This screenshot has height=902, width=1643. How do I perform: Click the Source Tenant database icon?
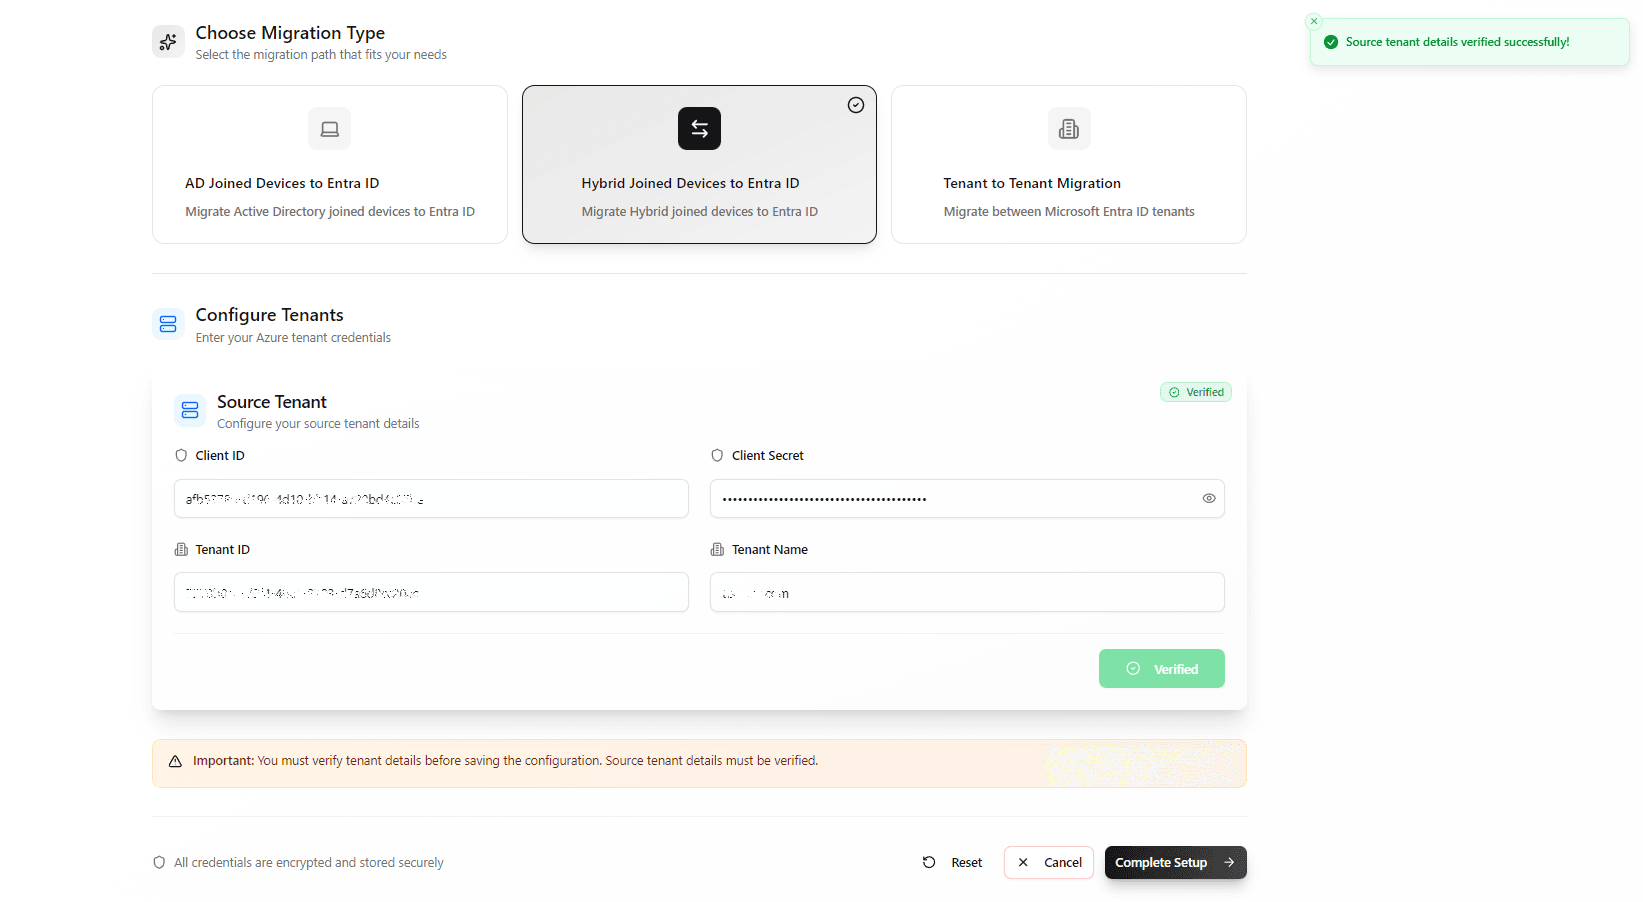pyautogui.click(x=189, y=410)
